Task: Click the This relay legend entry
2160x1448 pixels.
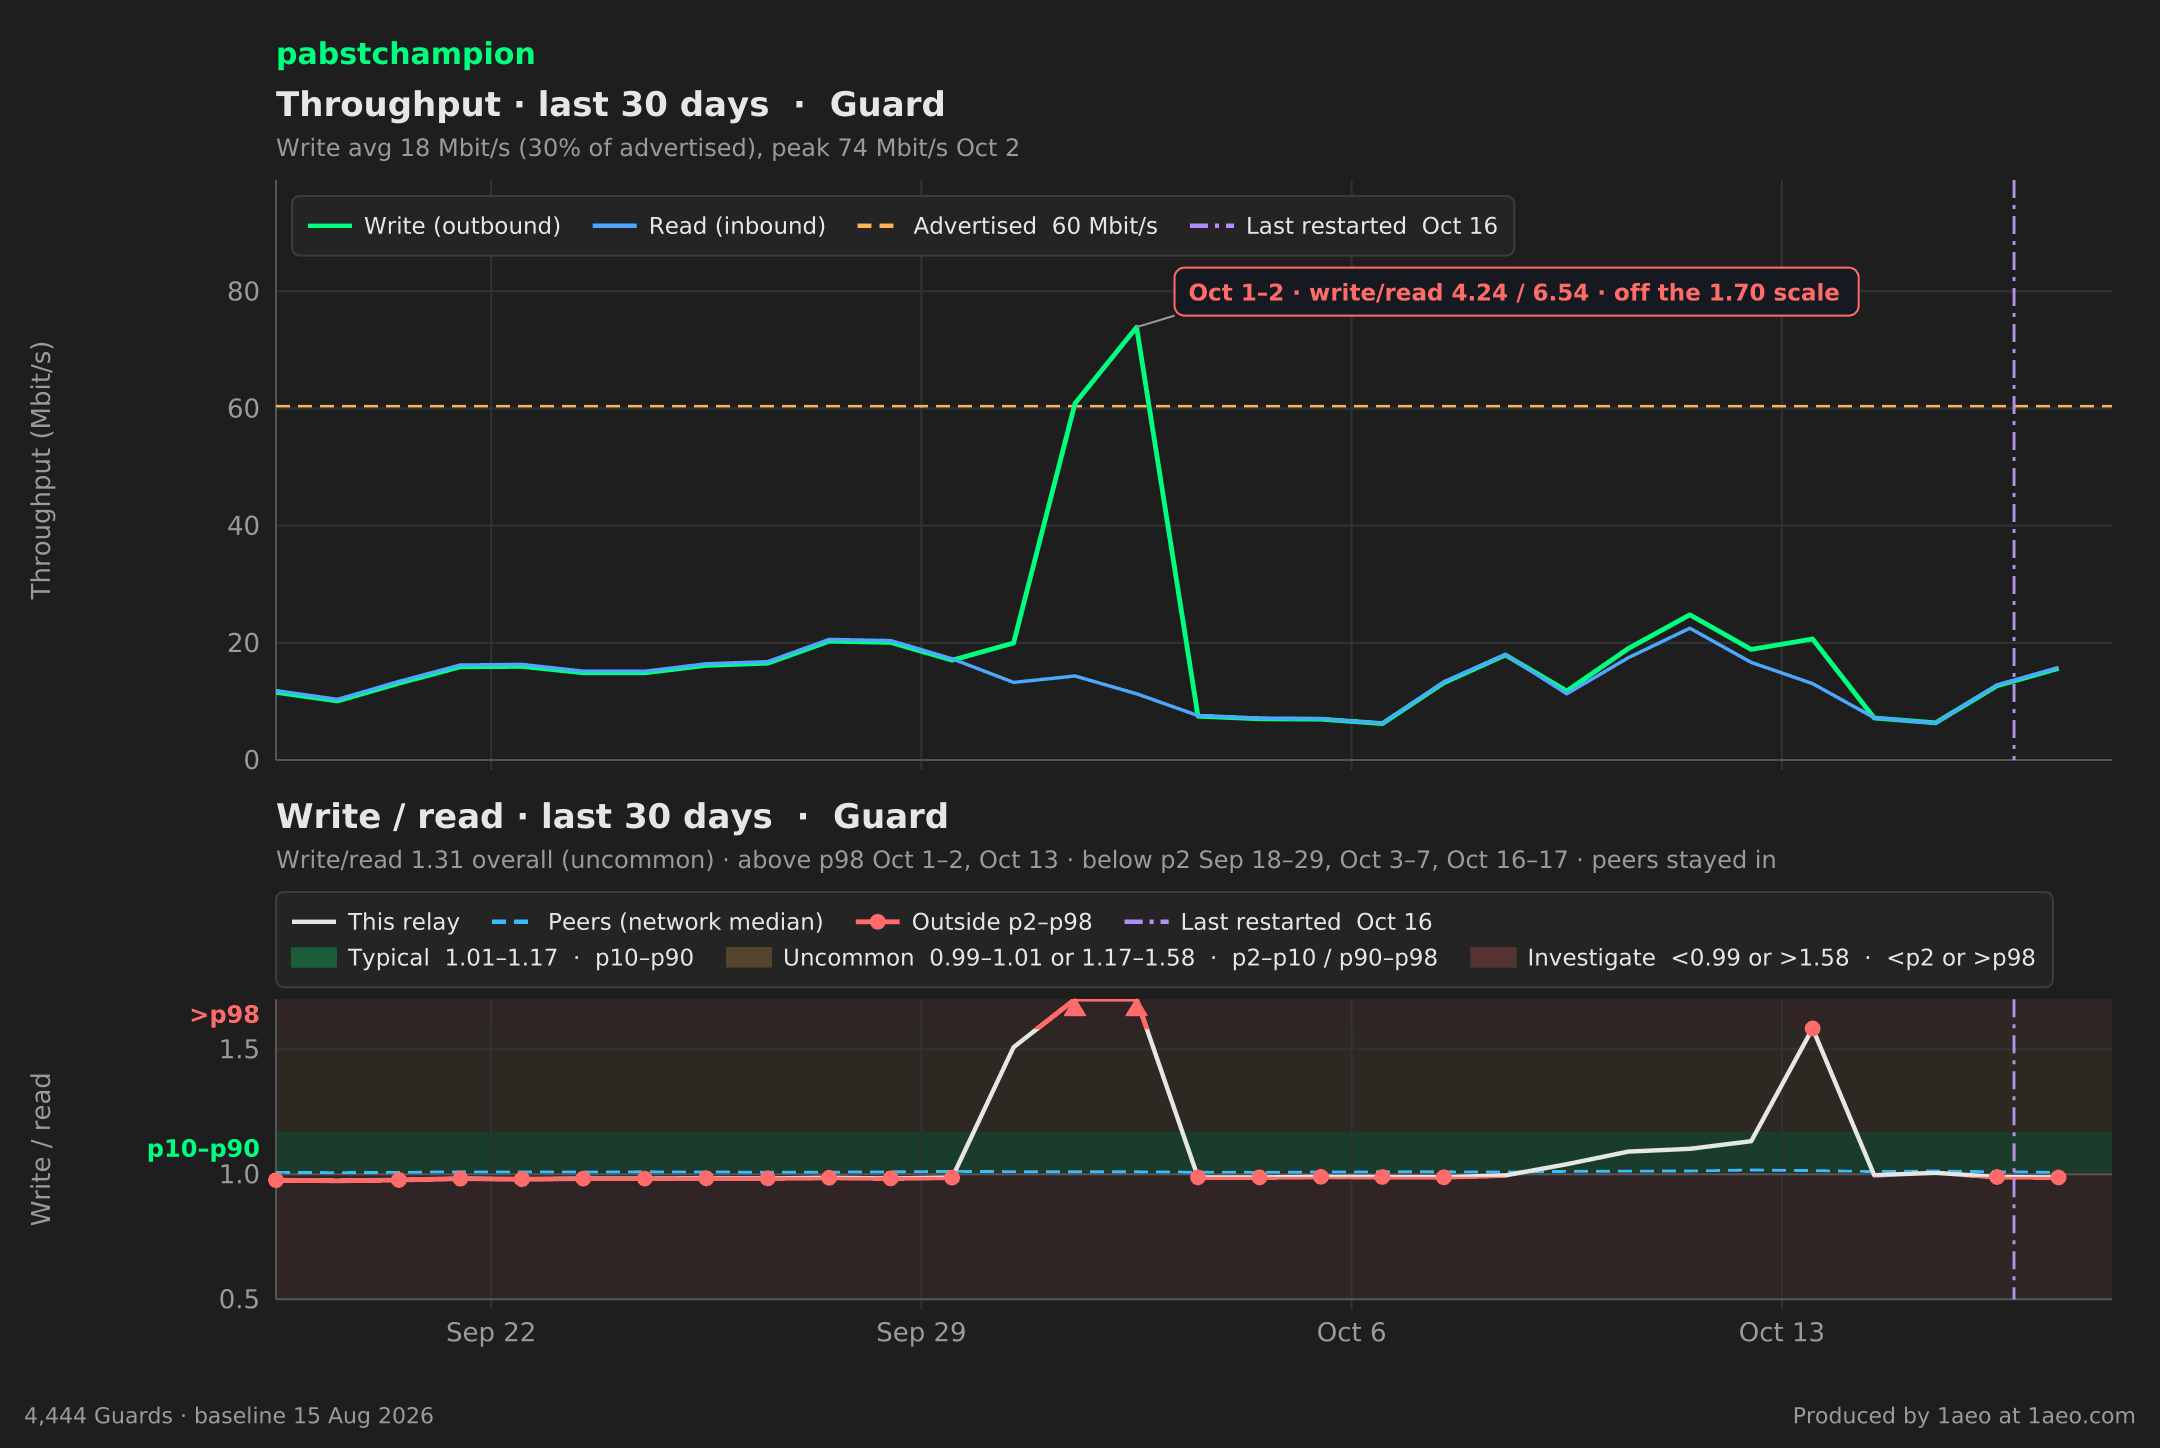Action: pyautogui.click(x=375, y=922)
